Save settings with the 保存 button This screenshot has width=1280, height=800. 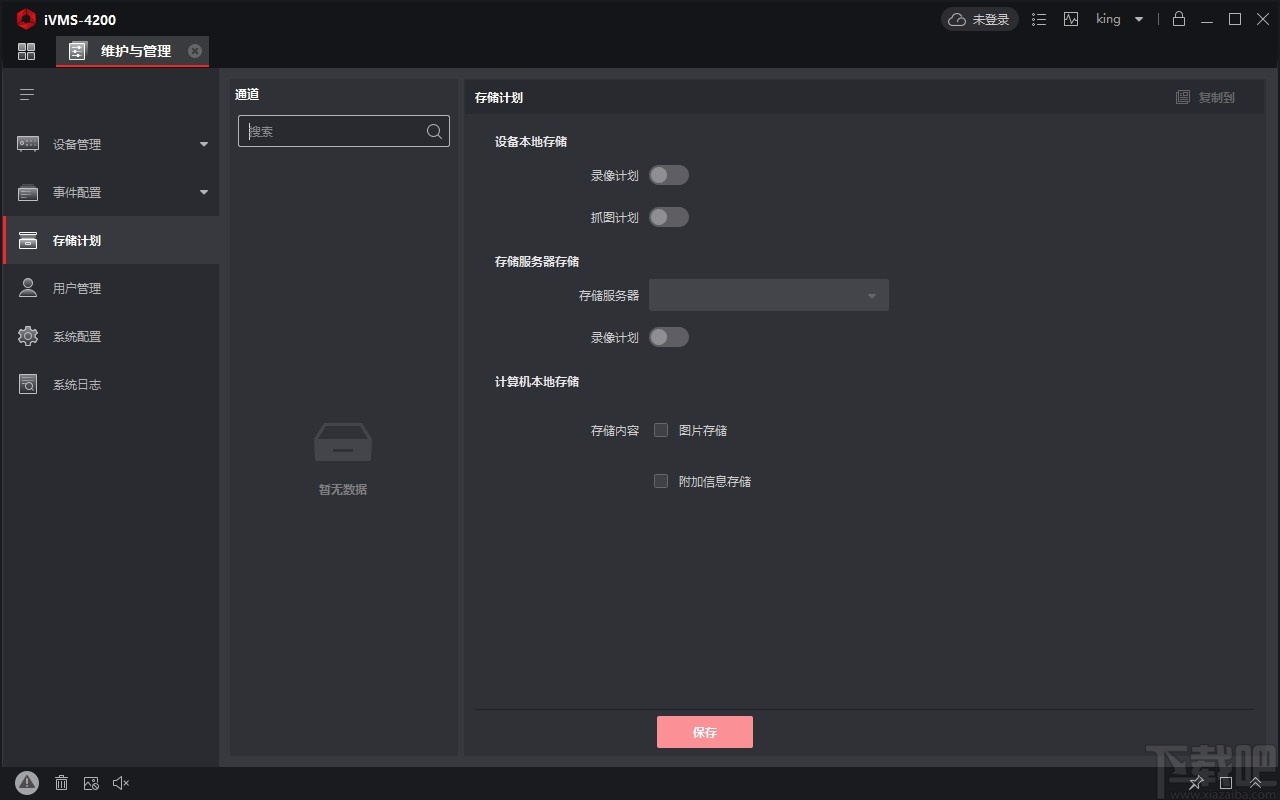point(704,732)
